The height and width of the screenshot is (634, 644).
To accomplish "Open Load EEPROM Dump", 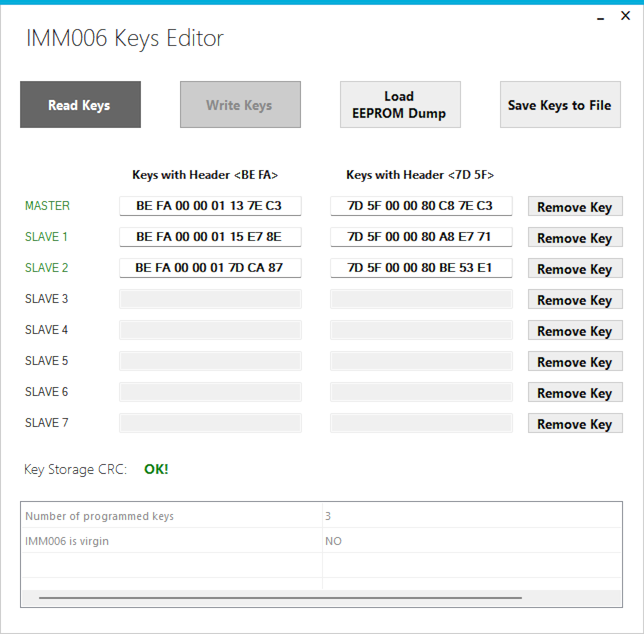I will (x=400, y=104).
